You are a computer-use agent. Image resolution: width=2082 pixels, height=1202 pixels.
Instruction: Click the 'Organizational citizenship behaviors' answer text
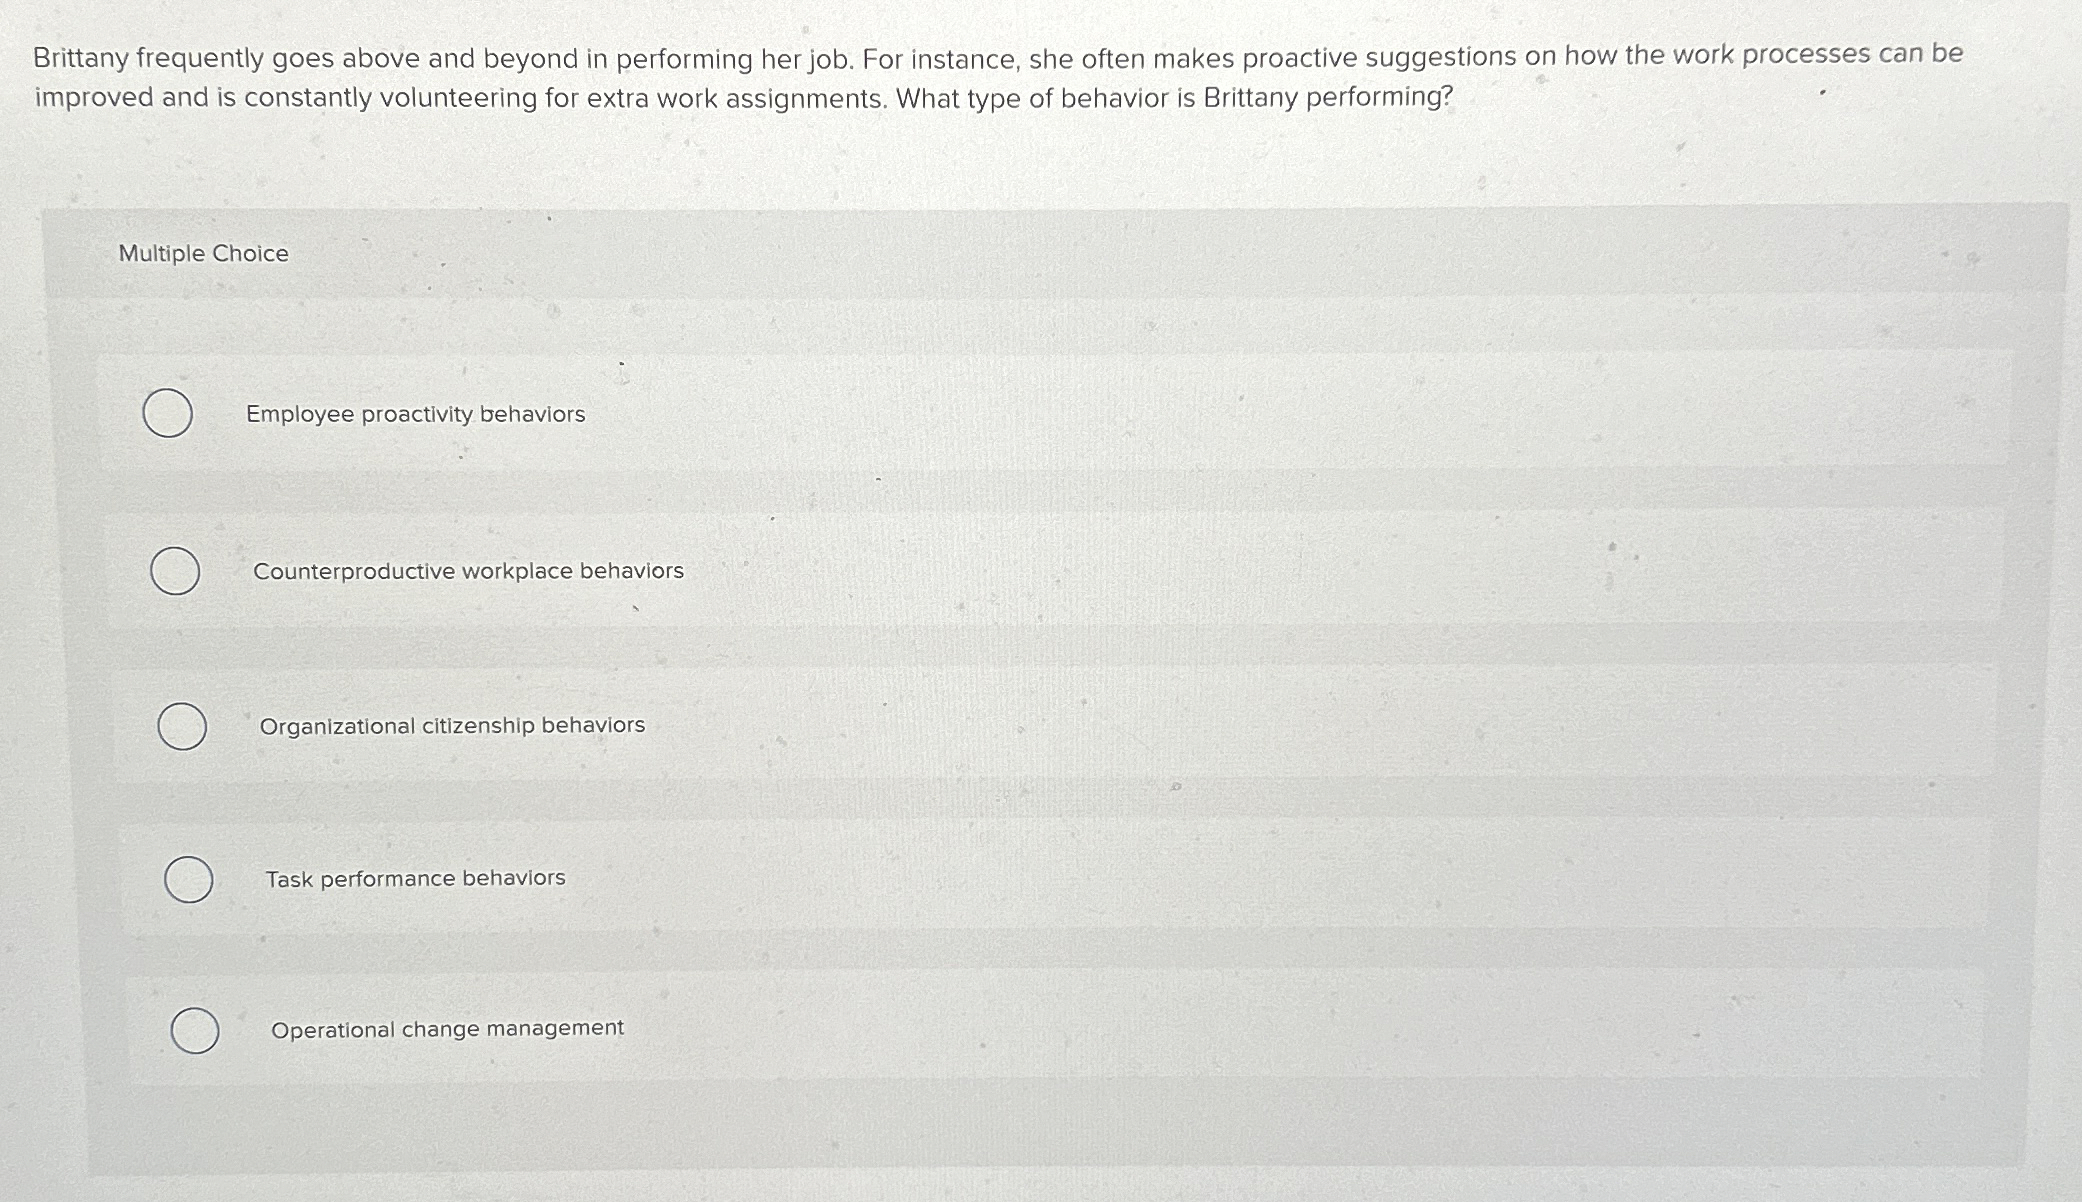452,725
